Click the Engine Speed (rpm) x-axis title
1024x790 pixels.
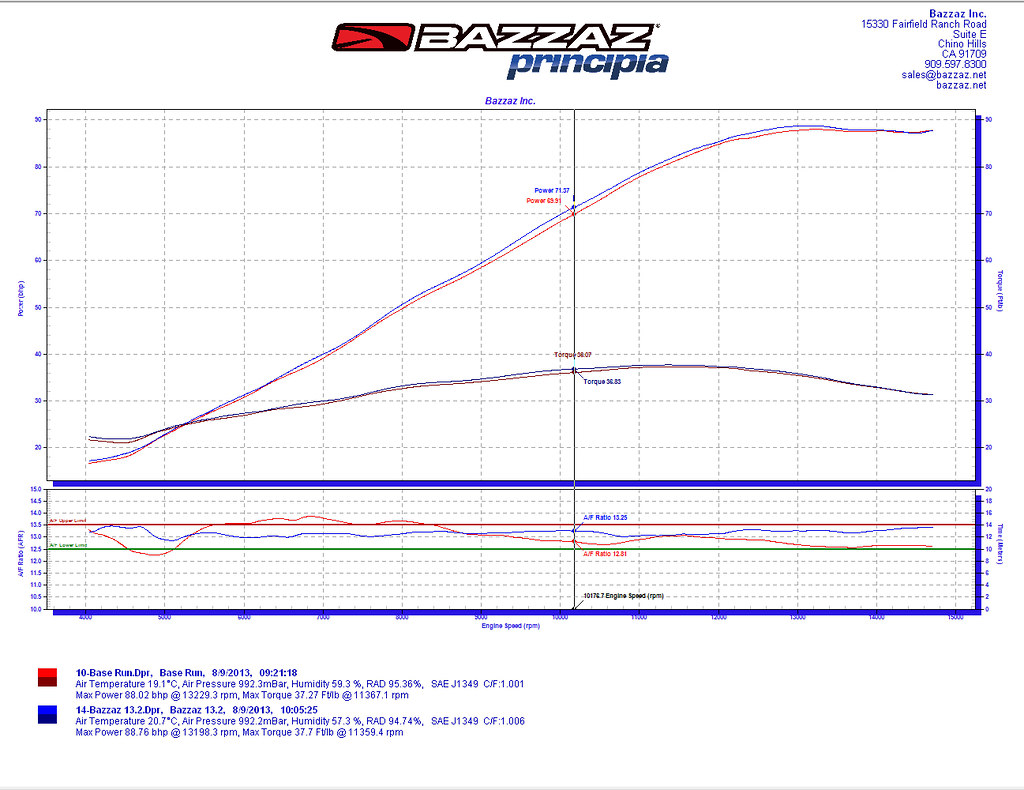coord(511,626)
